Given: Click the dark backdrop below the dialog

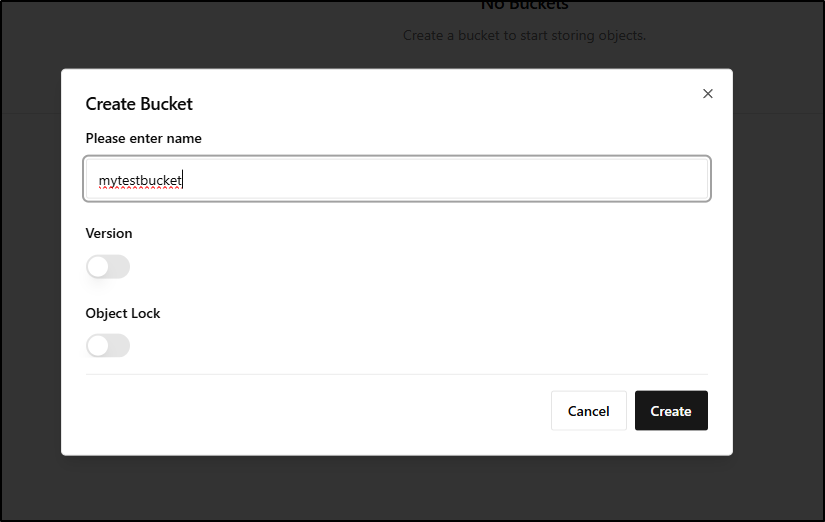Looking at the screenshot, I should [x=400, y=488].
